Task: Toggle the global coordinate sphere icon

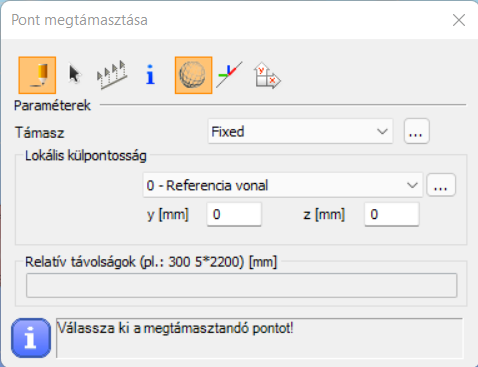Action: pos(193,75)
